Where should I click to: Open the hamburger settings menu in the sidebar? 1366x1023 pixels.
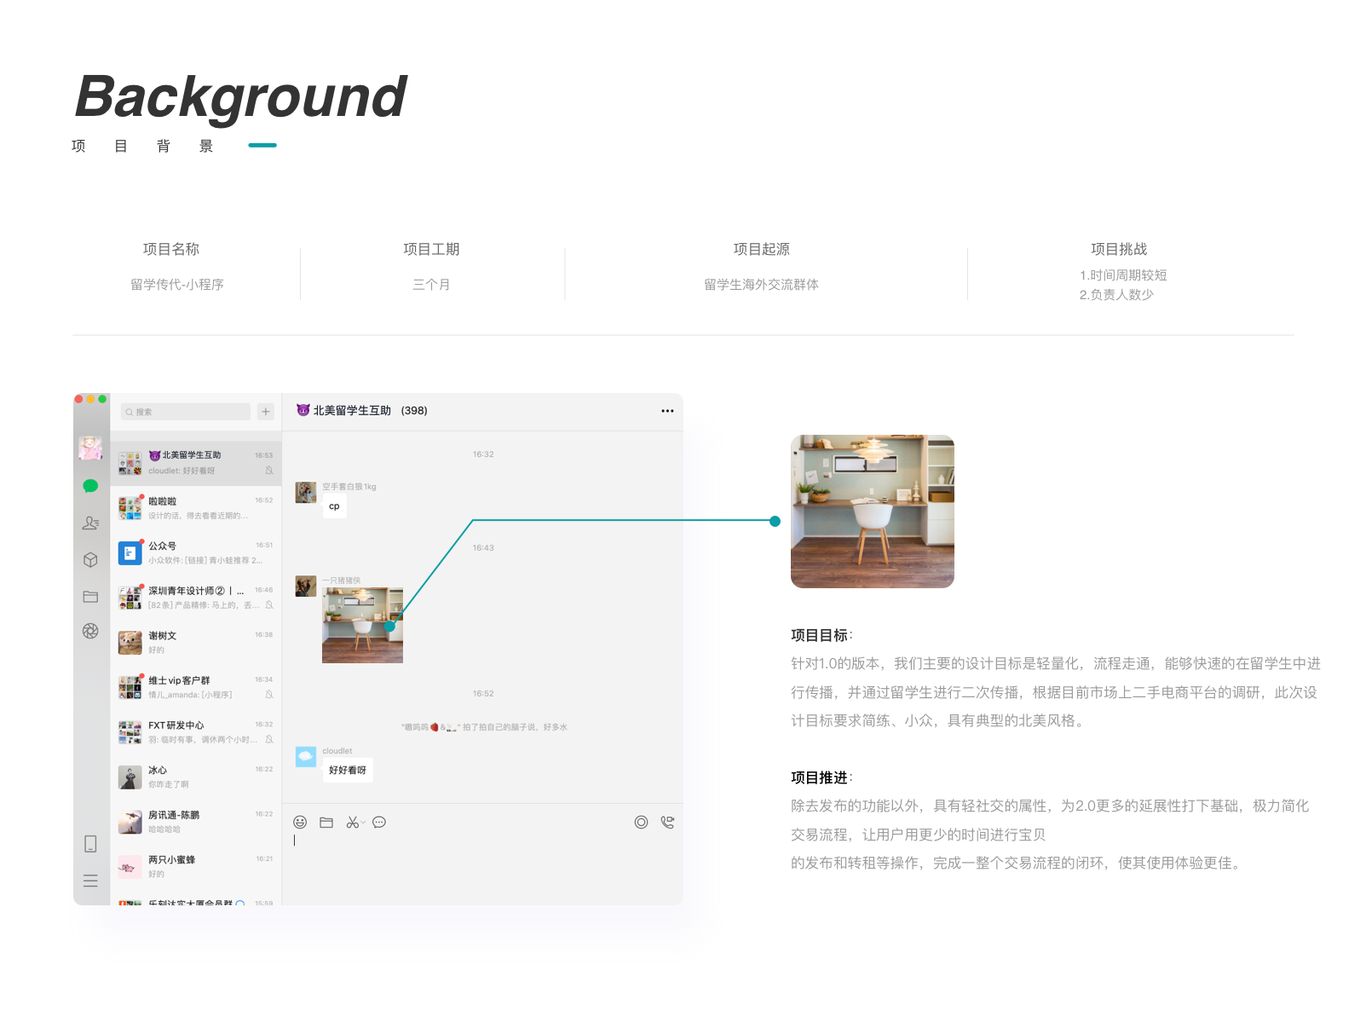click(x=90, y=881)
